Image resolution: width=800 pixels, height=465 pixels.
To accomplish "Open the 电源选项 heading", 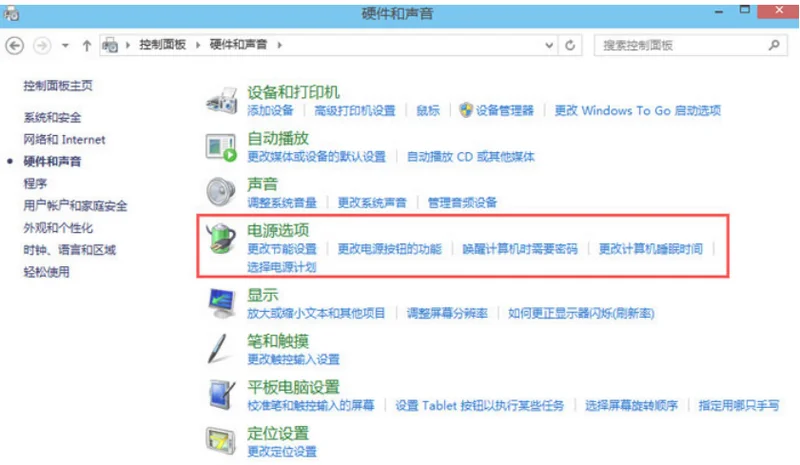I will 278,230.
